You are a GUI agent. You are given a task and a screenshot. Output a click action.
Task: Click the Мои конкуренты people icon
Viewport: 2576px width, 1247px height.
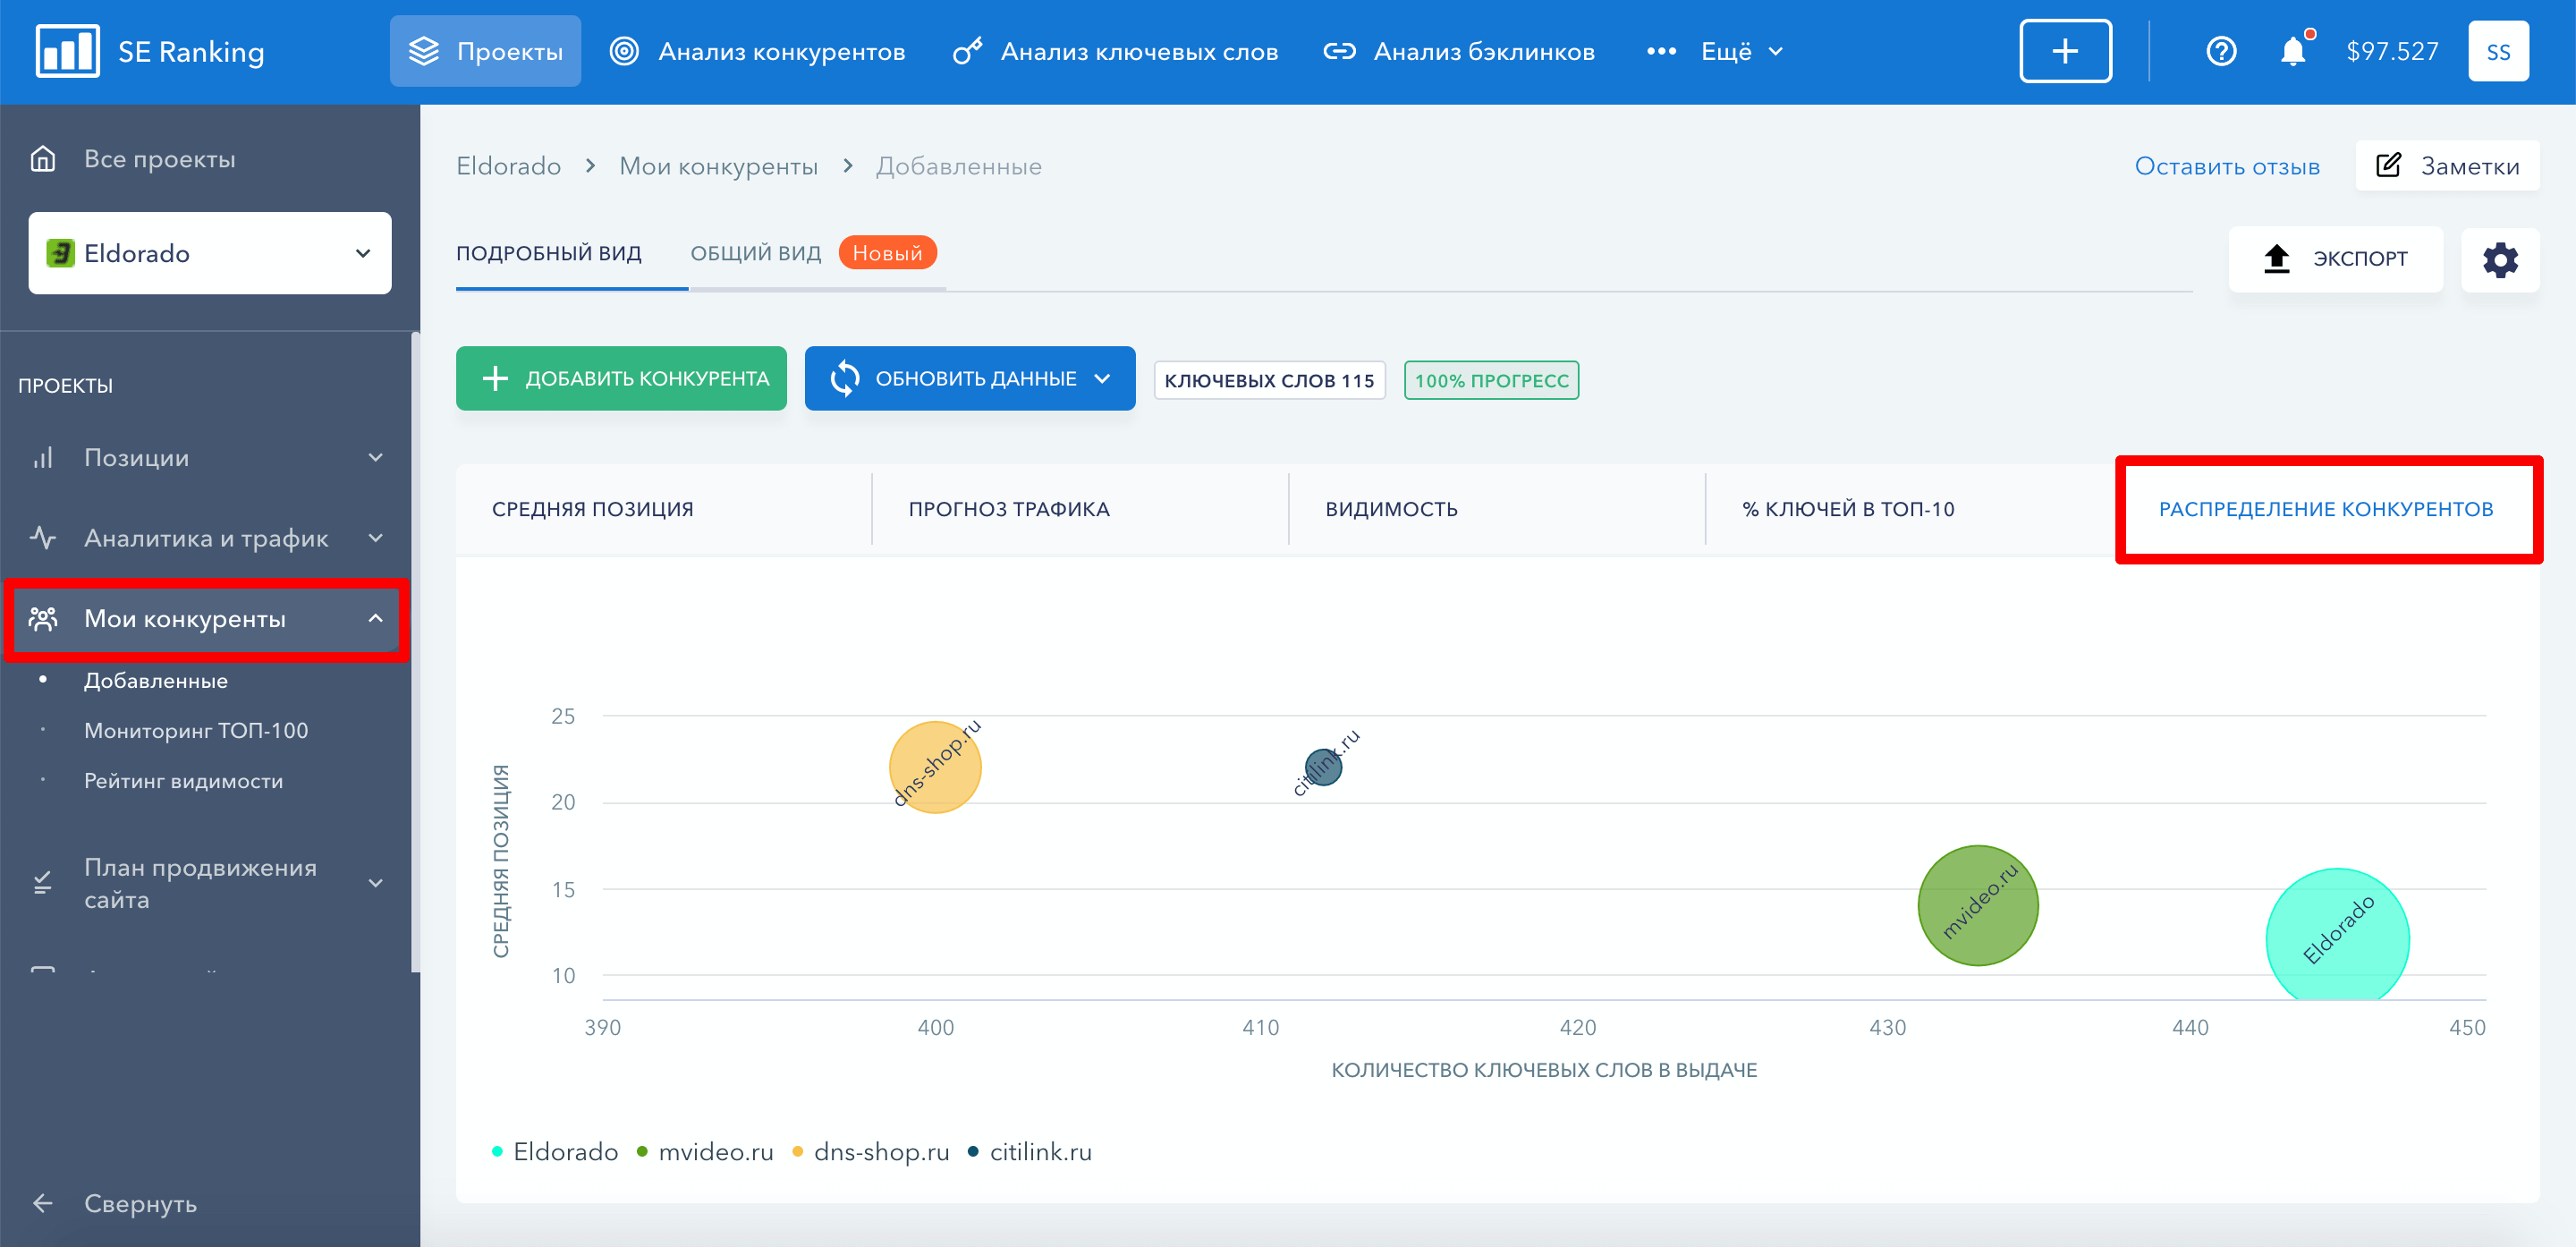pyautogui.click(x=43, y=619)
